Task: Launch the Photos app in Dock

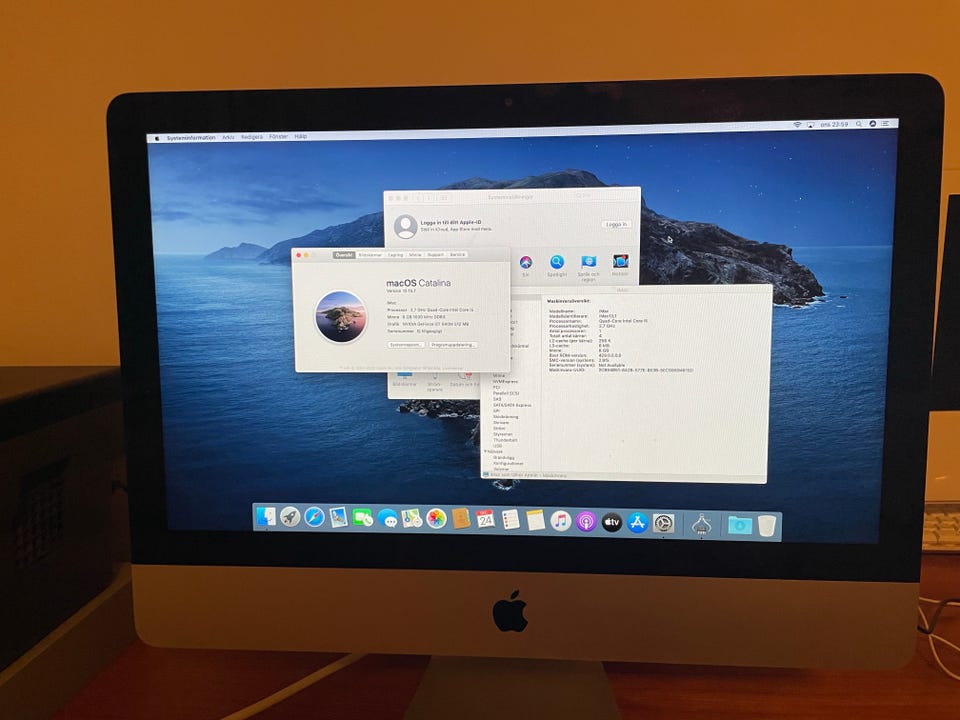Action: (x=436, y=518)
